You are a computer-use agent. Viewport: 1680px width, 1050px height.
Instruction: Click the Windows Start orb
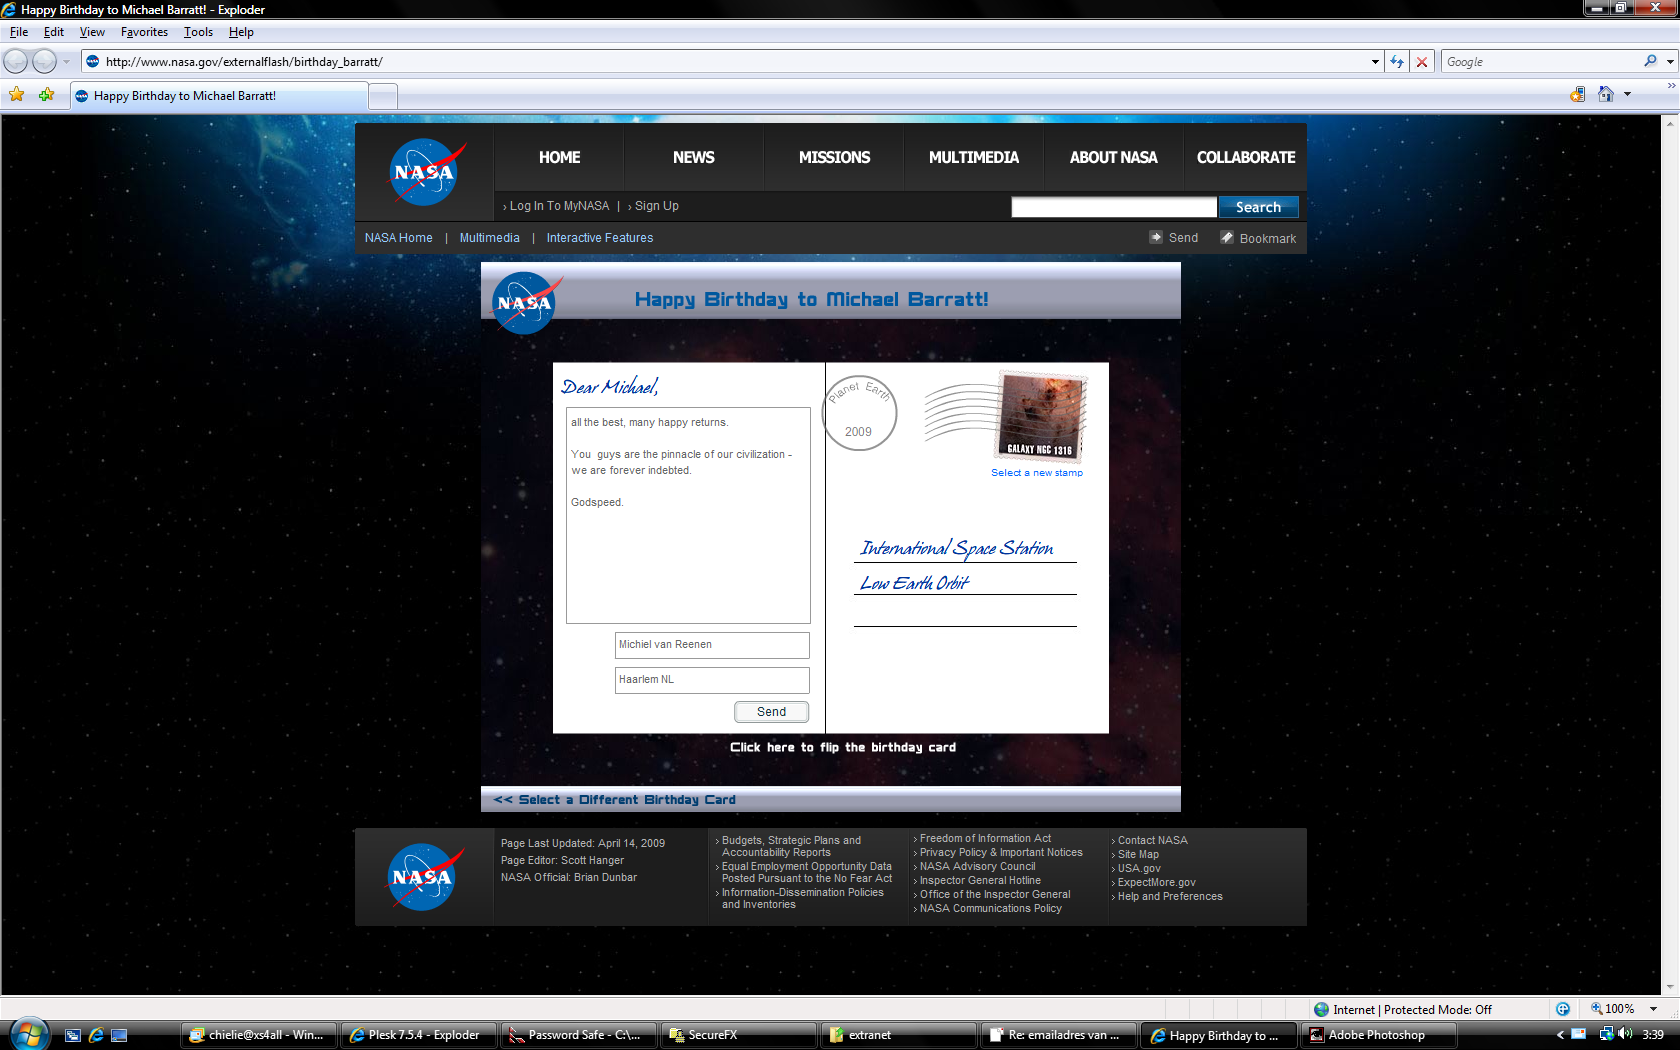tap(28, 1034)
